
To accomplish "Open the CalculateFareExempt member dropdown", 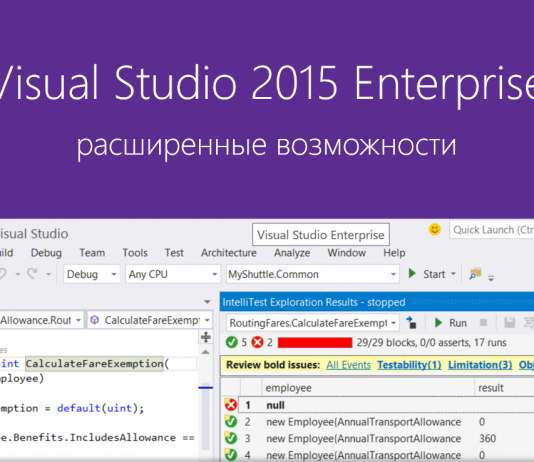I will tap(150, 320).
